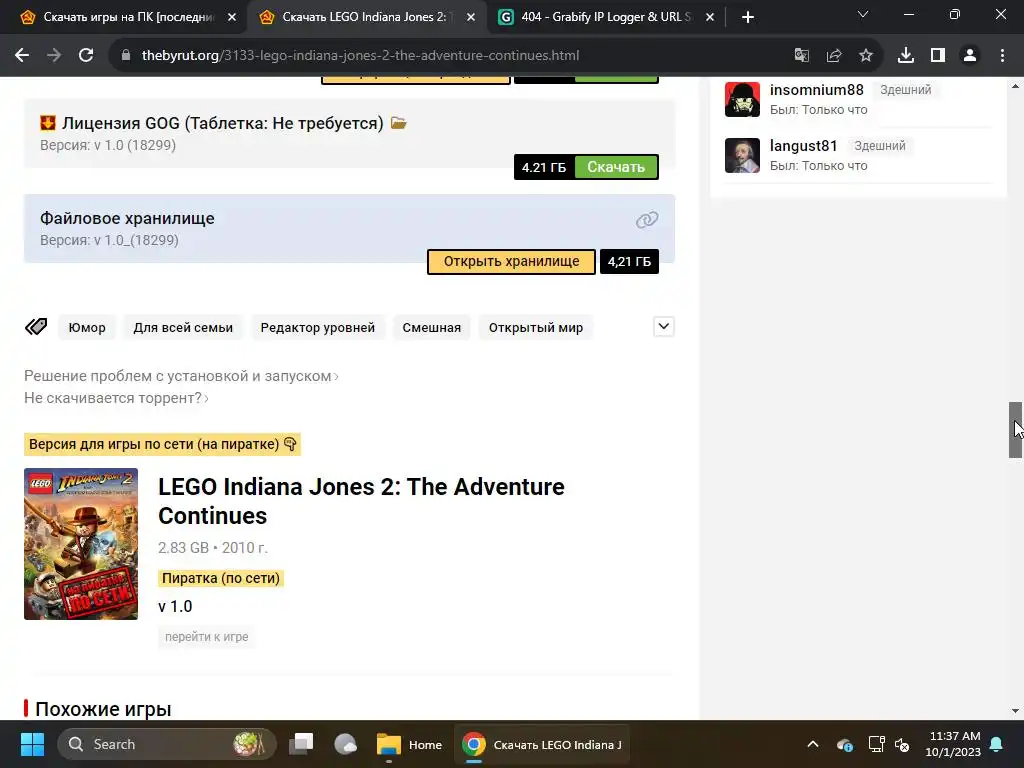
Task: Open the tab search chevron
Action: [x=863, y=14]
